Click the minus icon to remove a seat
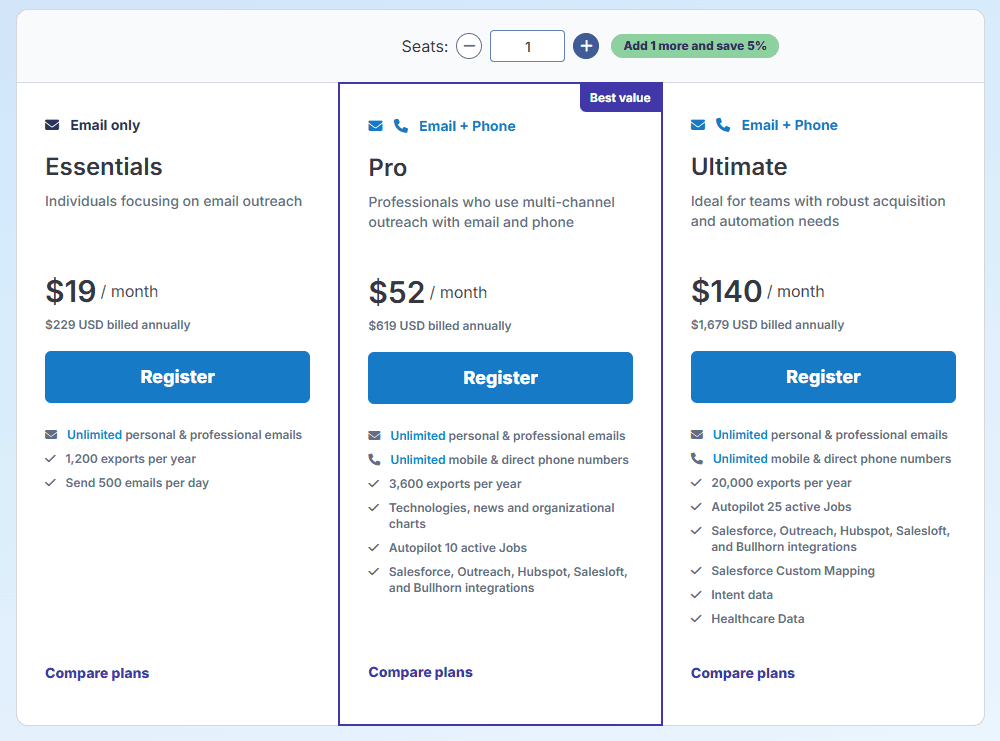1000x741 pixels. click(468, 46)
